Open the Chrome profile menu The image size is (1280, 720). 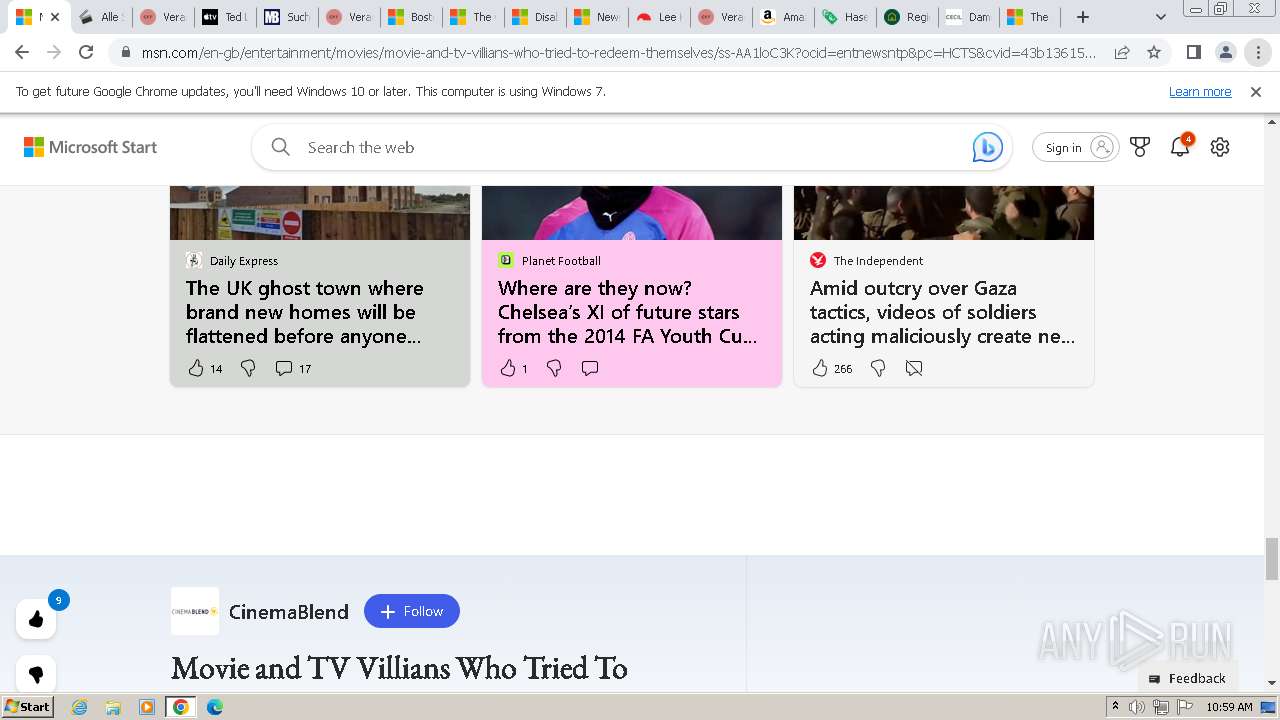[x=1225, y=52]
